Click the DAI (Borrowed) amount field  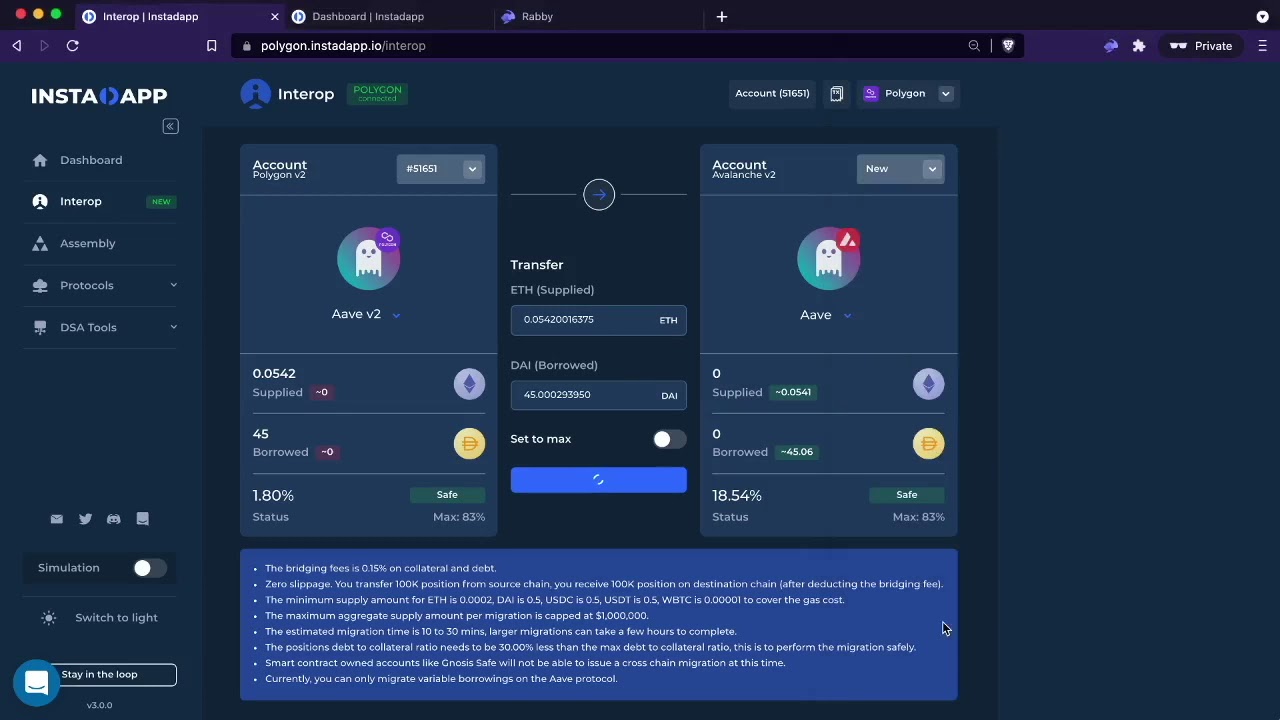click(599, 395)
